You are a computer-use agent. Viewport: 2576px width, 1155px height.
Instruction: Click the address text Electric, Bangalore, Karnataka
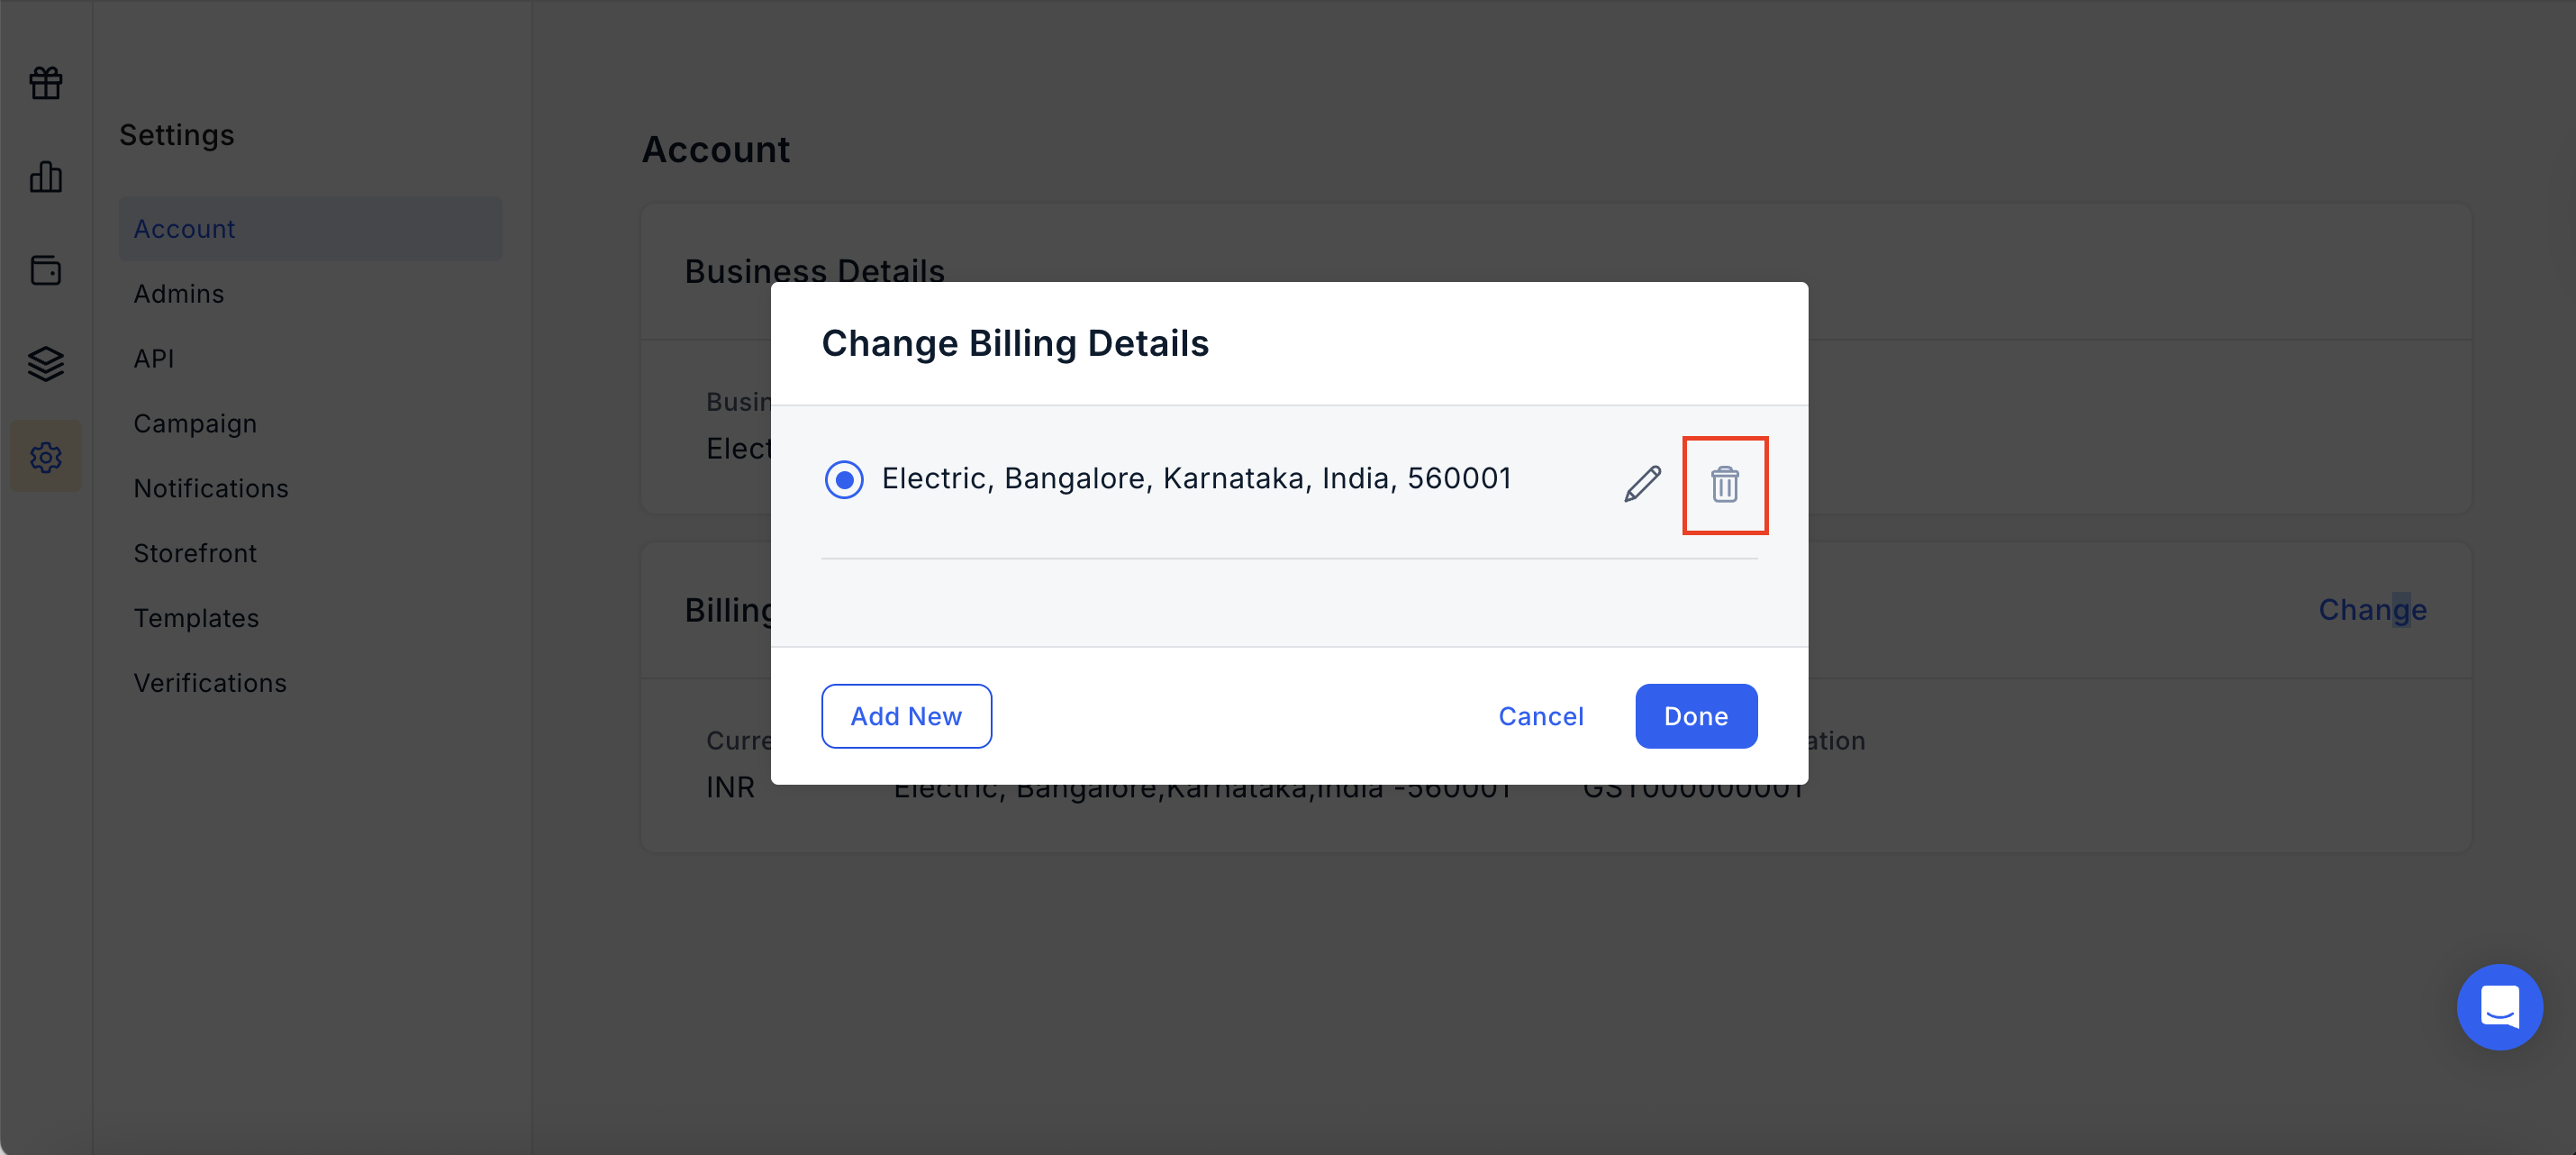click(1196, 479)
